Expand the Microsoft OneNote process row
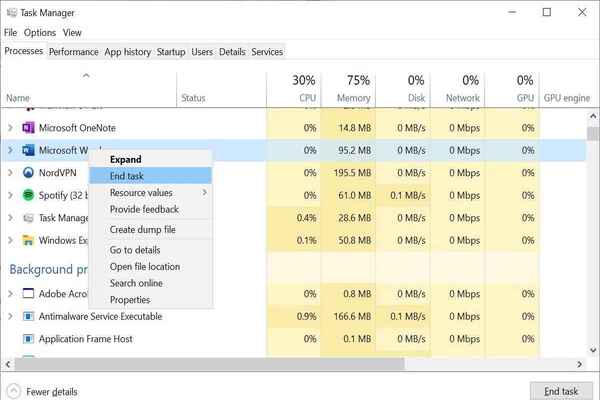Viewport: 600px width, 400px height. pos(10,128)
